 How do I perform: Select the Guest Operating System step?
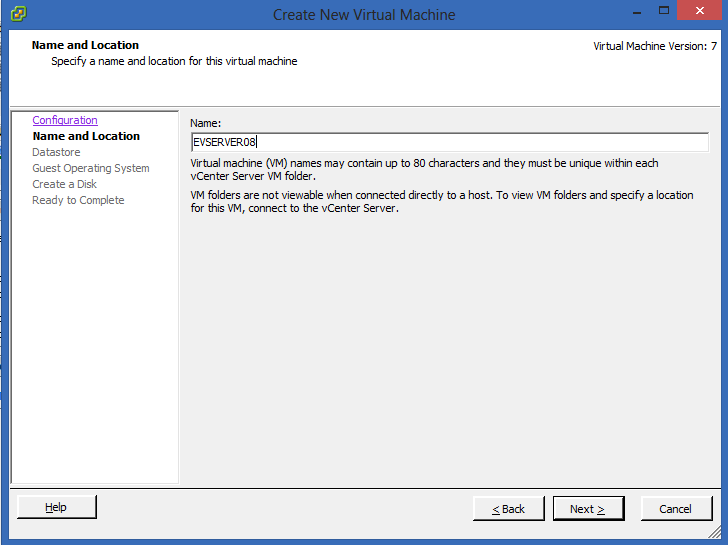click(x=91, y=168)
